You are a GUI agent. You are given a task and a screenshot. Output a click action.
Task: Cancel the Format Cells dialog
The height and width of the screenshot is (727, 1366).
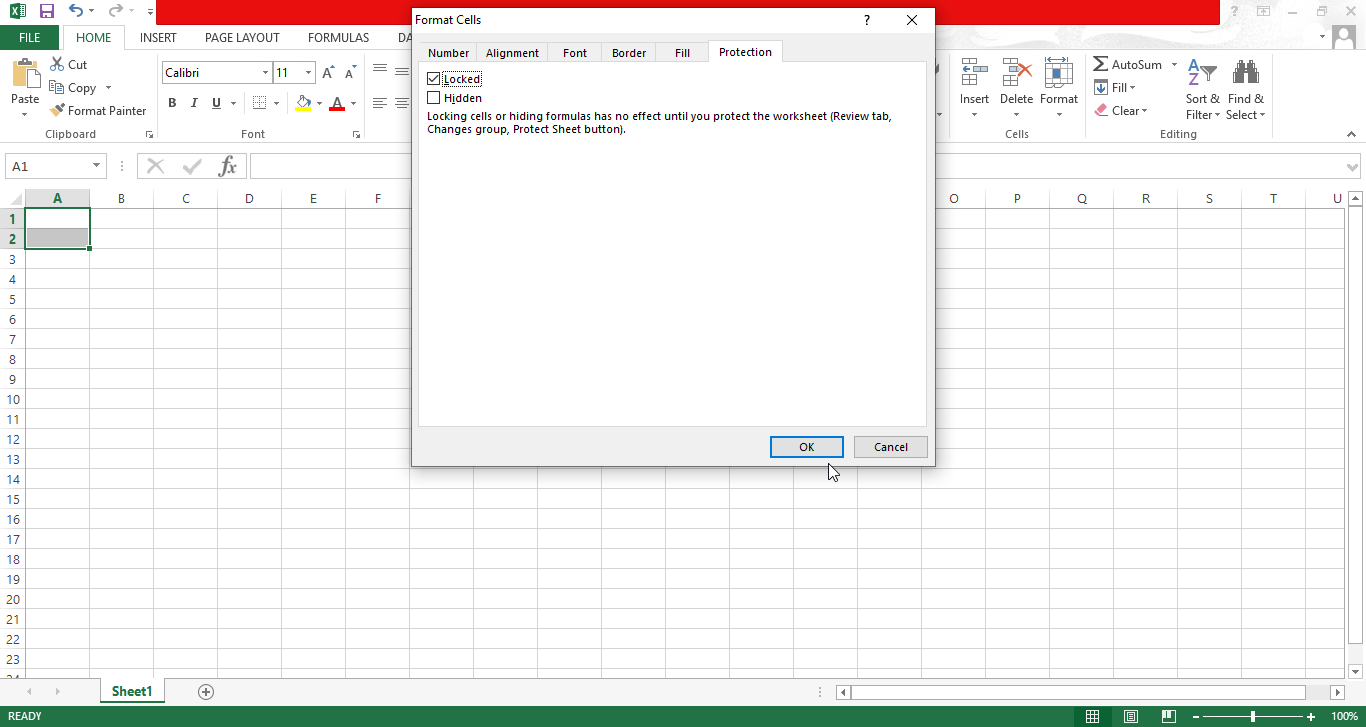pyautogui.click(x=891, y=447)
